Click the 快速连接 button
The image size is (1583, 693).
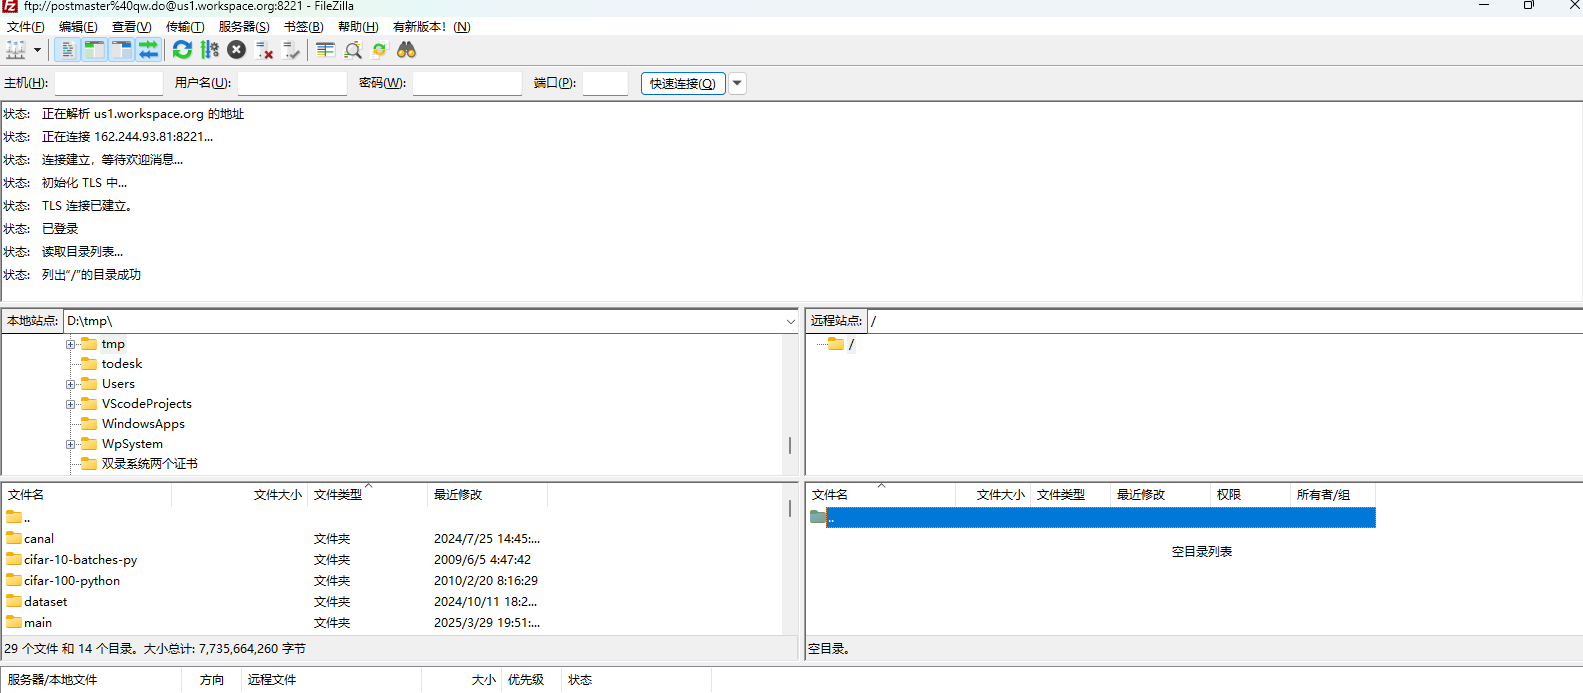(683, 83)
